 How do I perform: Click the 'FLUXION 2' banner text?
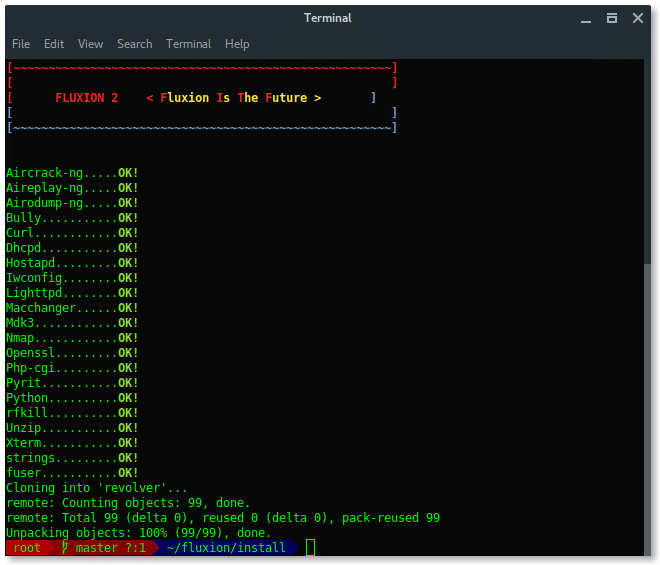pos(87,98)
